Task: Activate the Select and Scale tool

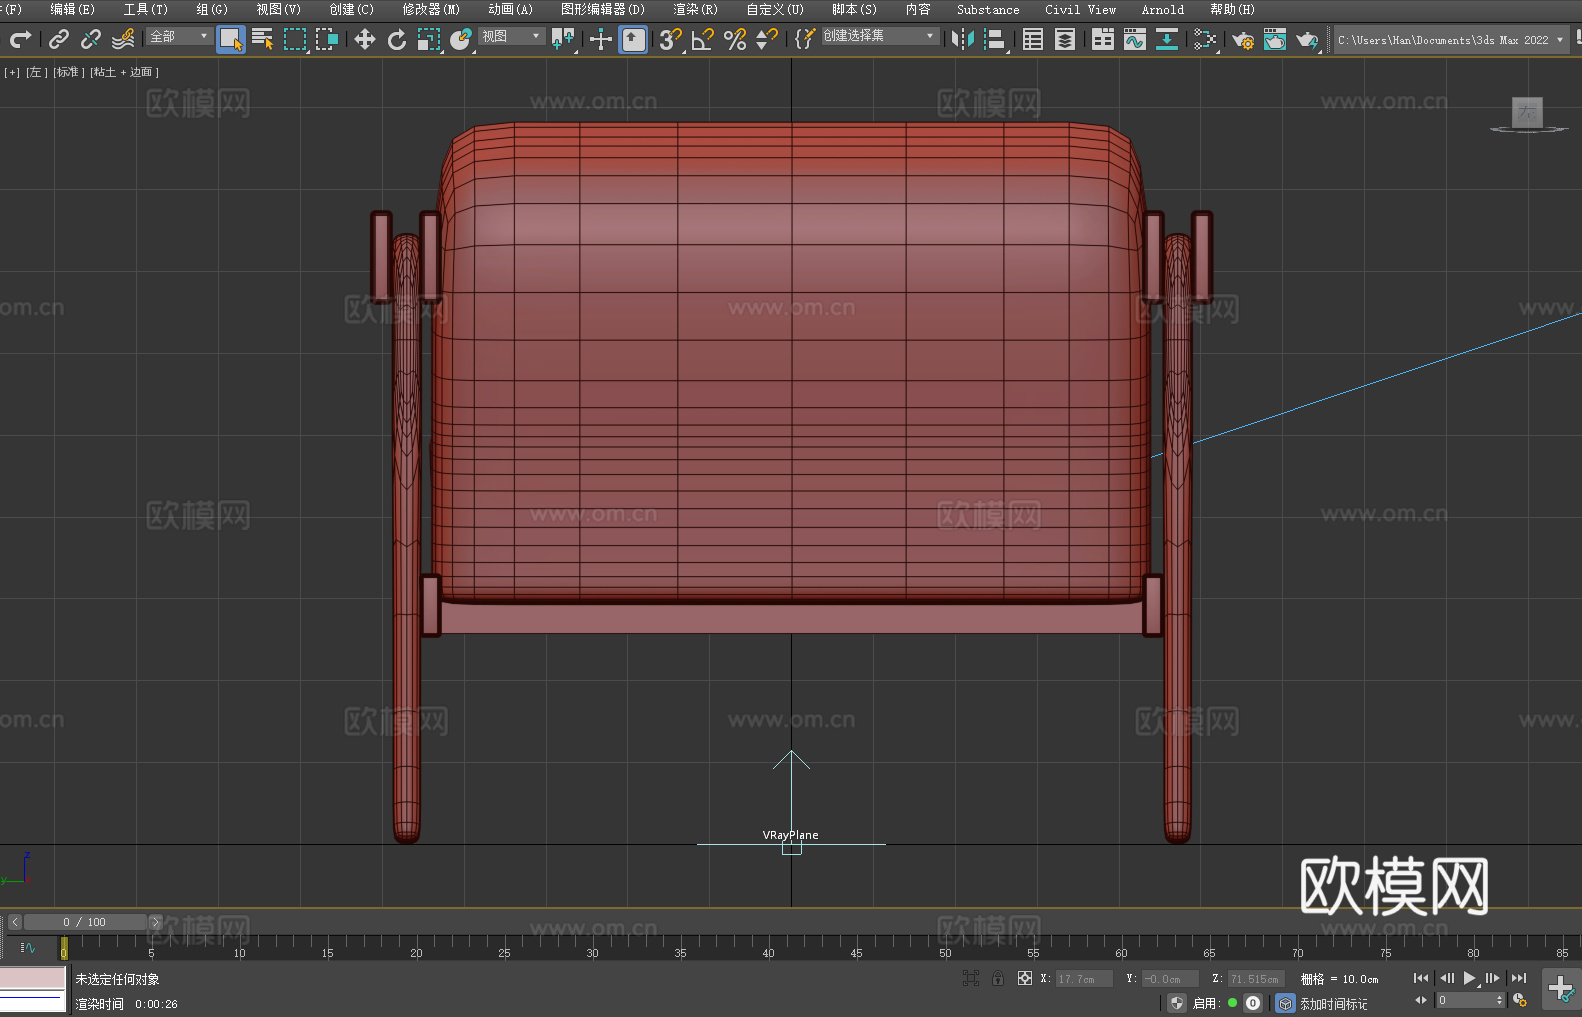Action: (x=429, y=39)
